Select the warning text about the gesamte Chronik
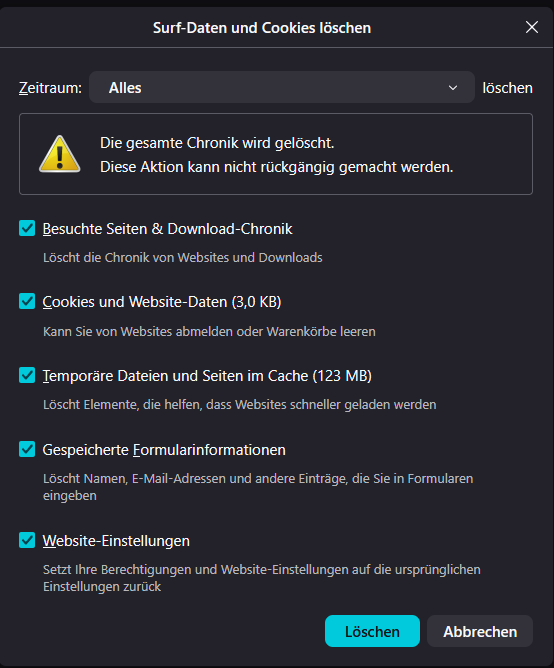Viewport: 554px width, 668px height. click(x=277, y=155)
